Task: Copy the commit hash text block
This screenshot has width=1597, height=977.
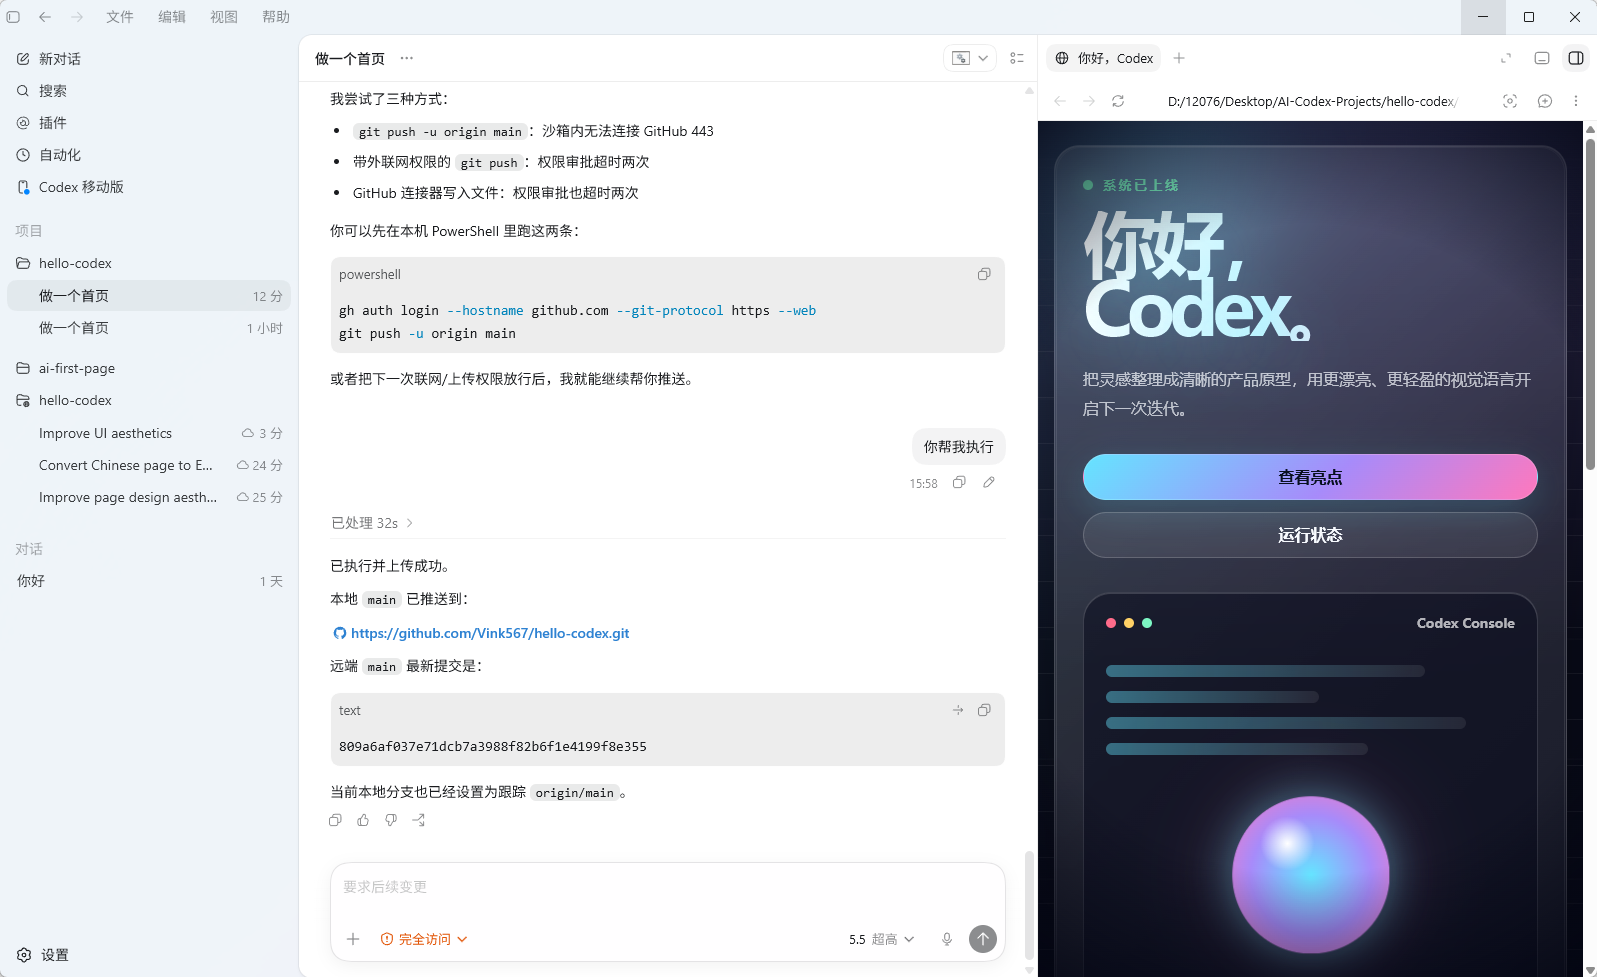Action: tap(984, 710)
